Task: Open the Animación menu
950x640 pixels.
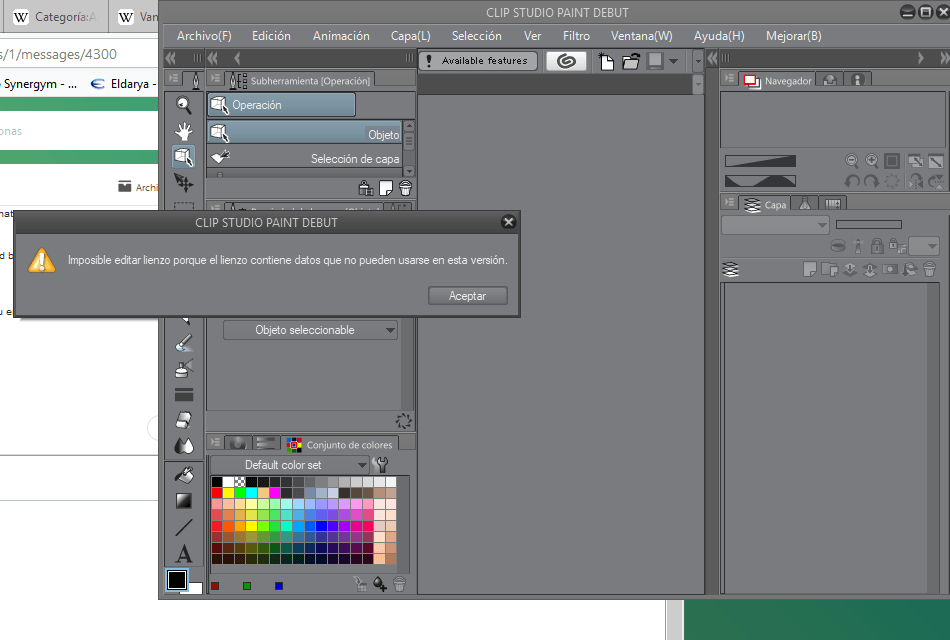Action: (x=341, y=35)
